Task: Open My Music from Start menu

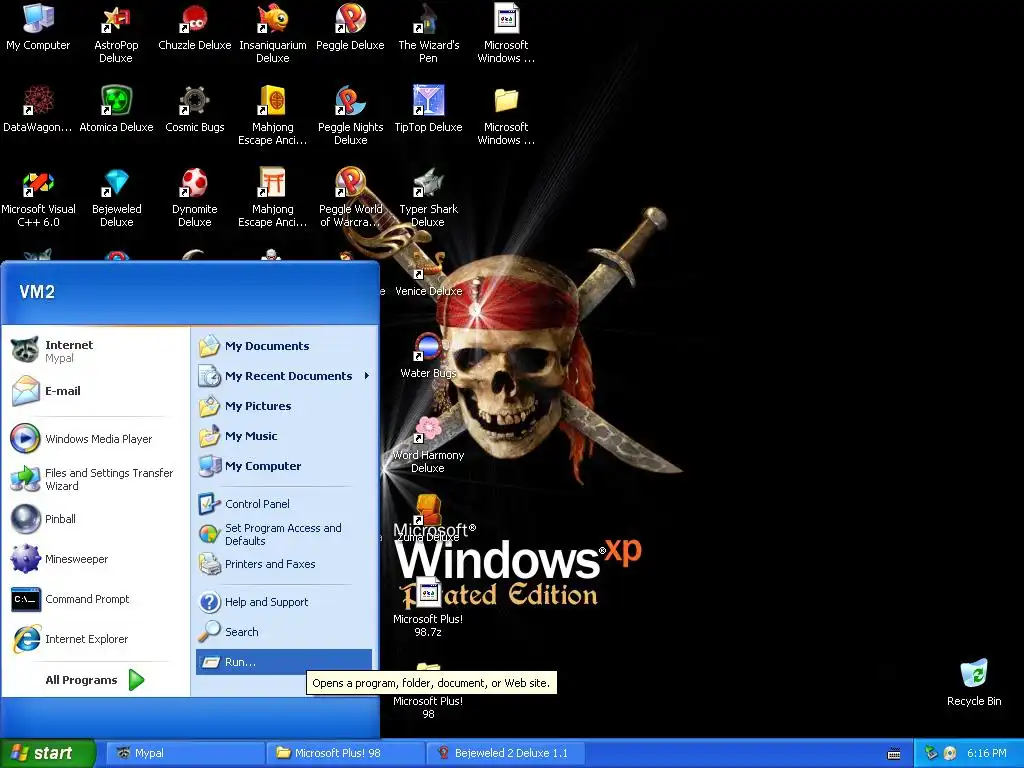Action: pos(284,436)
